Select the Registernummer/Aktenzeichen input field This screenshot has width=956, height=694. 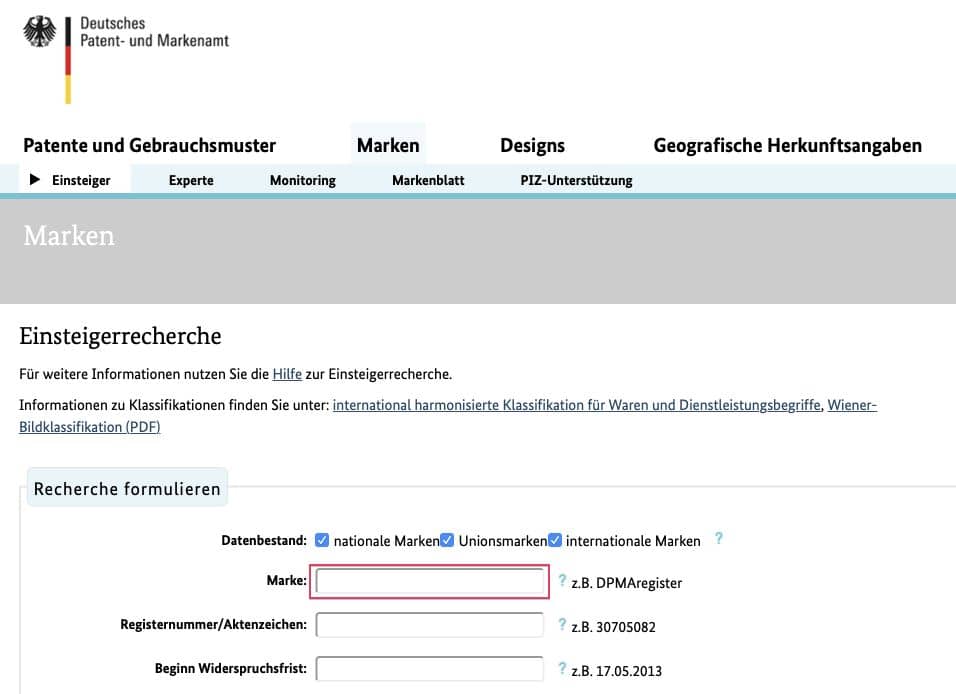[x=430, y=624]
